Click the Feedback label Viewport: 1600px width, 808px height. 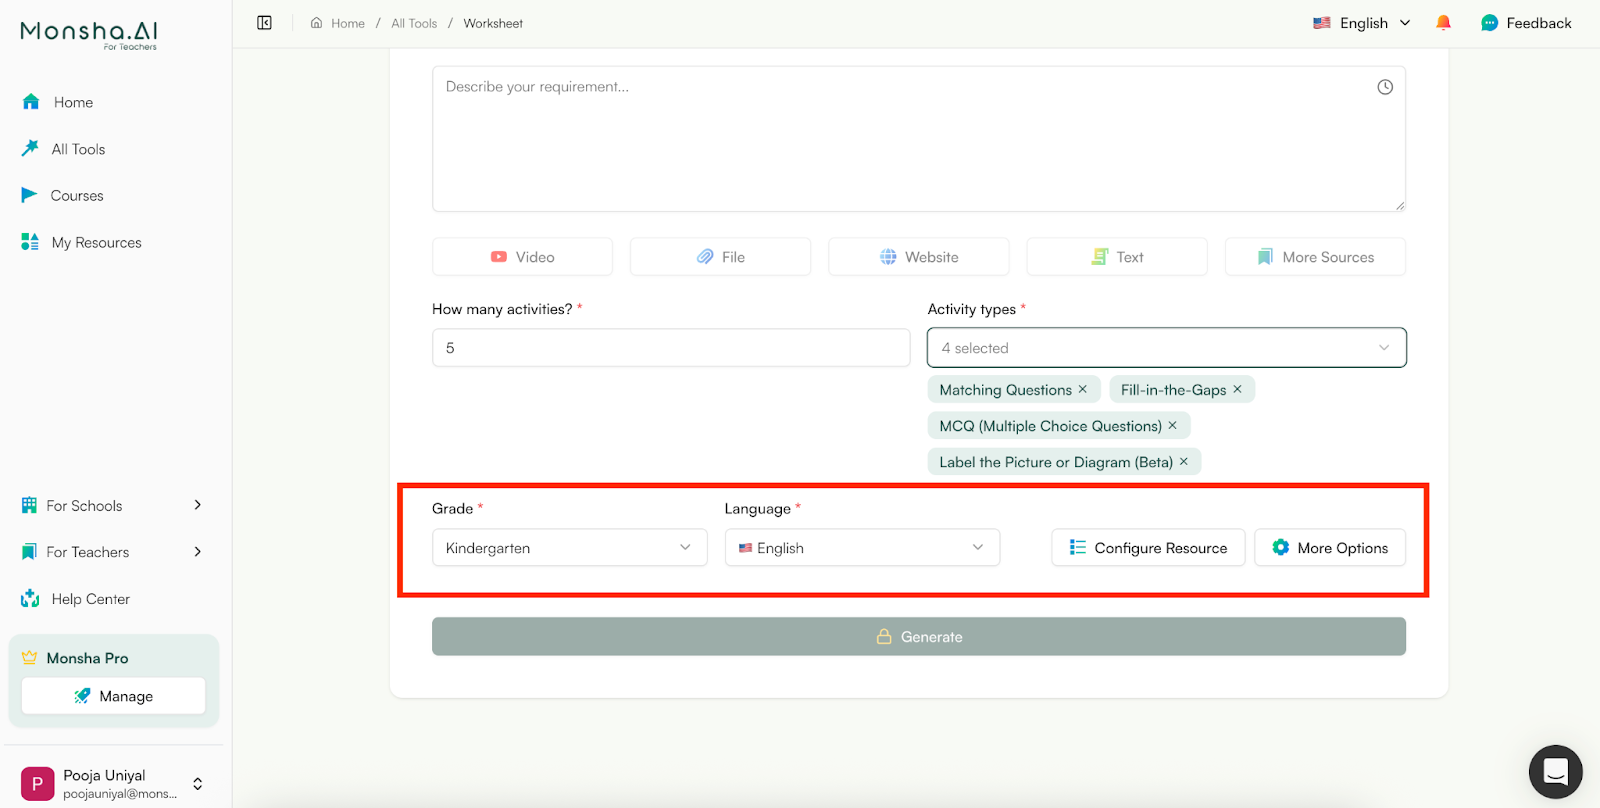click(x=1539, y=23)
